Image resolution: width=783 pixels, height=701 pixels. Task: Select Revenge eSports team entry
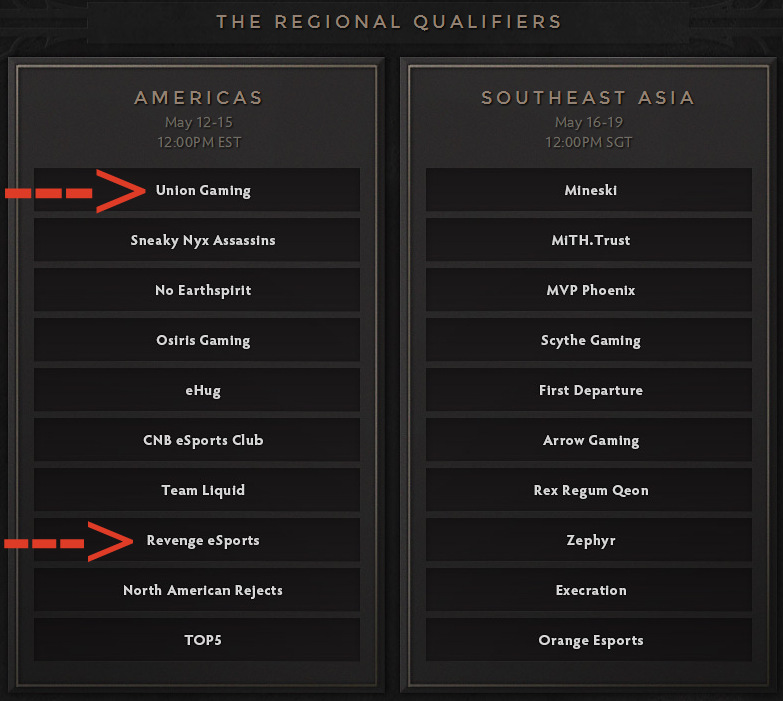point(203,540)
